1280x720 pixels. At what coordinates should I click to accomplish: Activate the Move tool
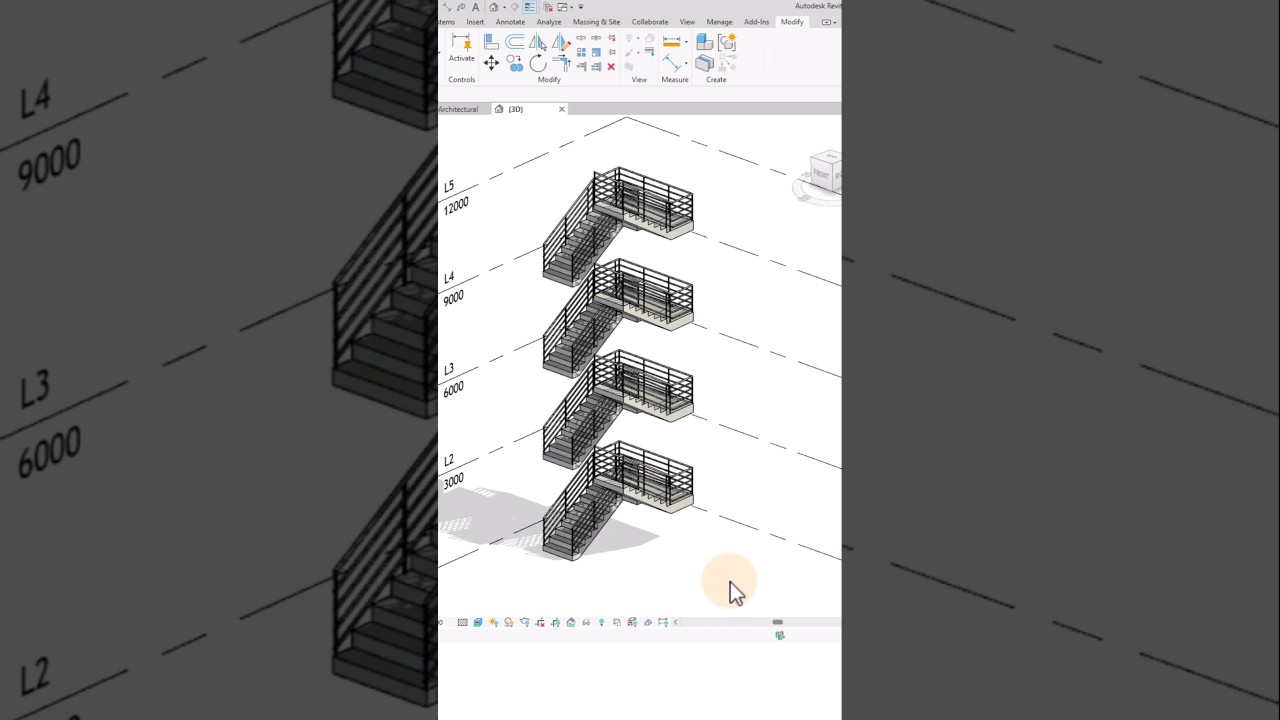tap(490, 62)
